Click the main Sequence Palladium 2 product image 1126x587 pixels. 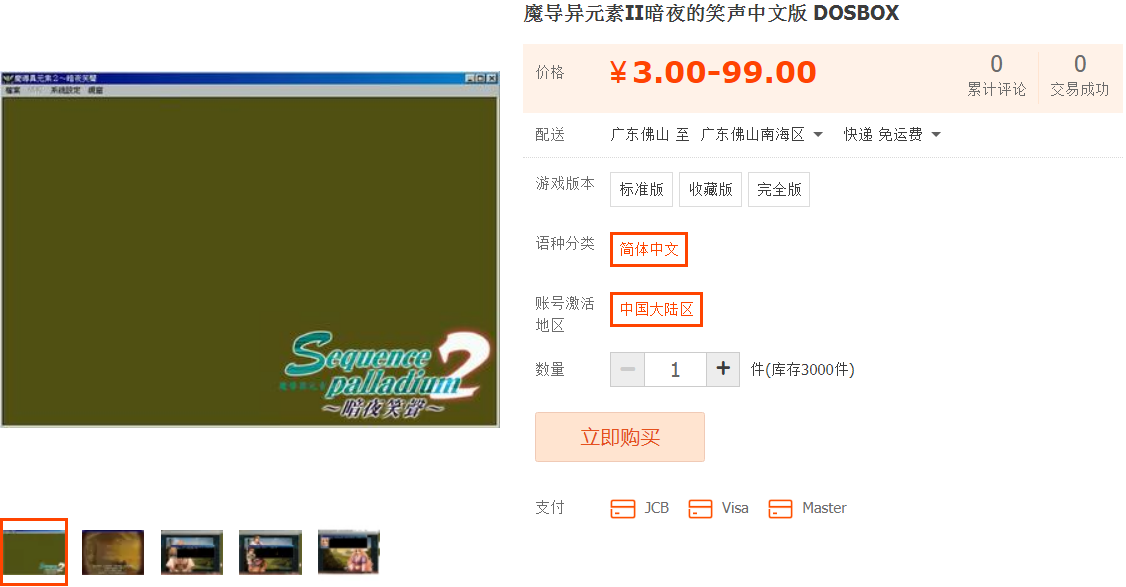tap(250, 249)
